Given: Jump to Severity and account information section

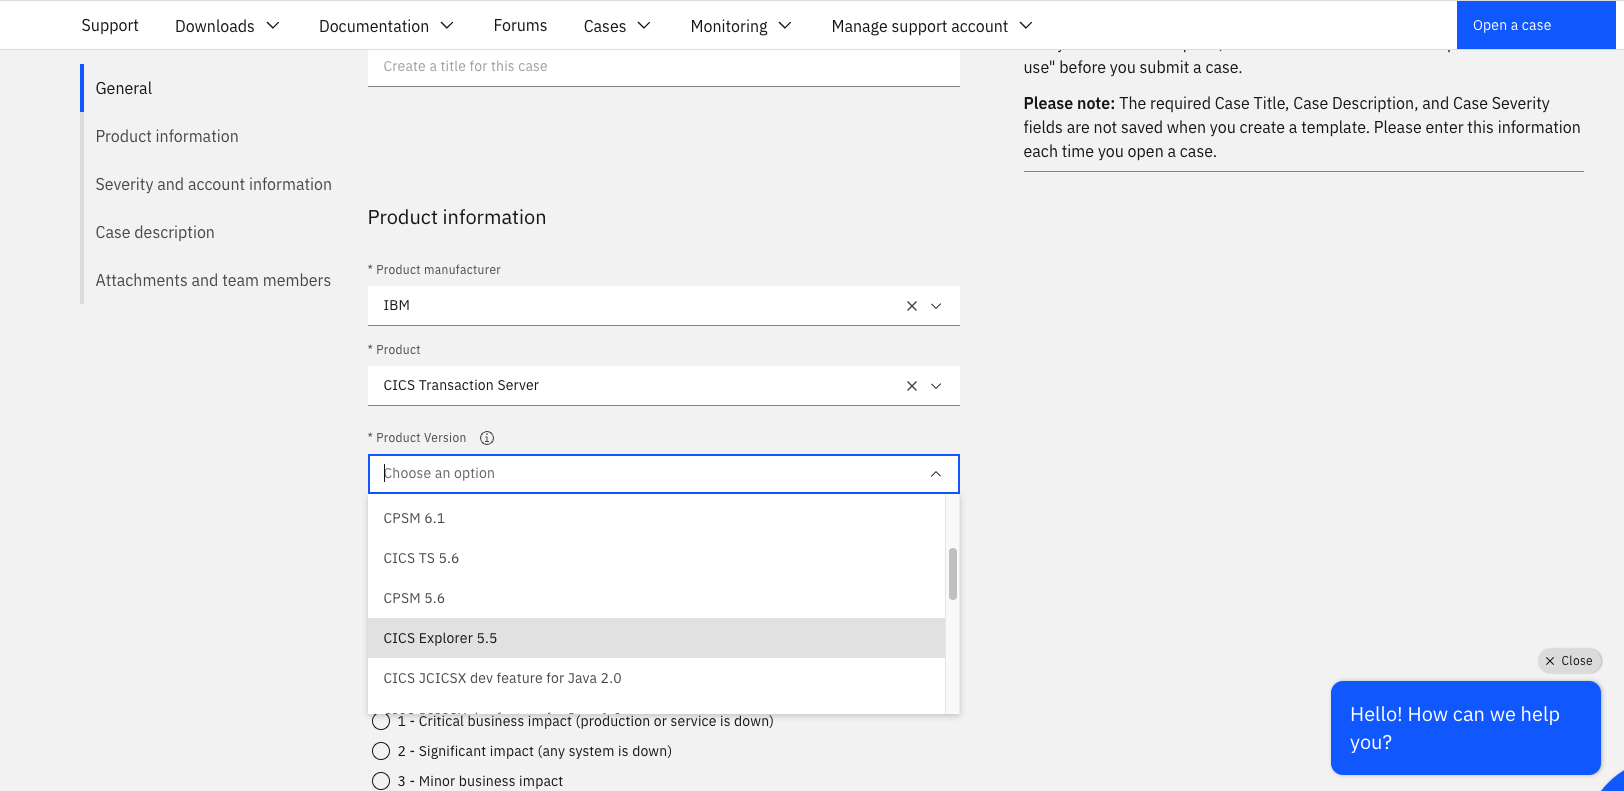Looking at the screenshot, I should pos(213,184).
